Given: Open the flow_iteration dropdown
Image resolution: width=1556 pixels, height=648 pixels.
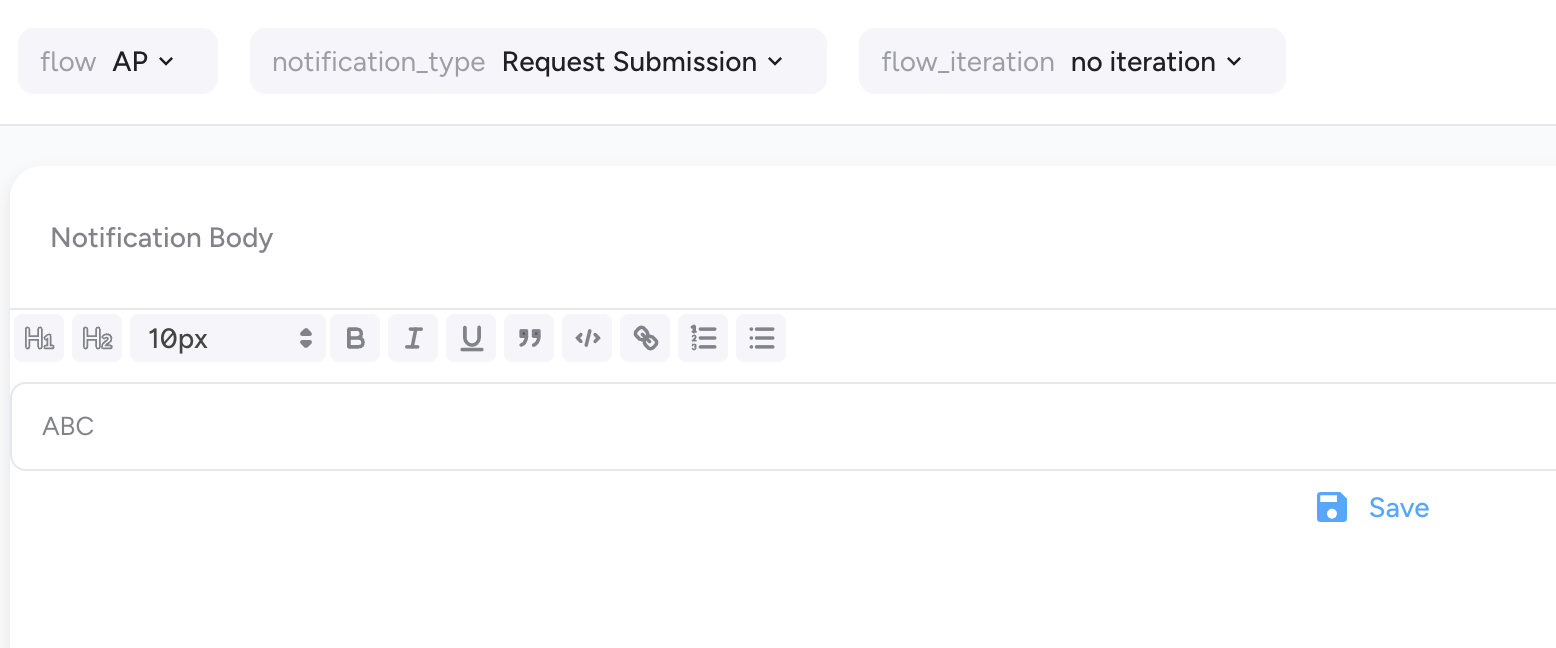Looking at the screenshot, I should click(1072, 62).
